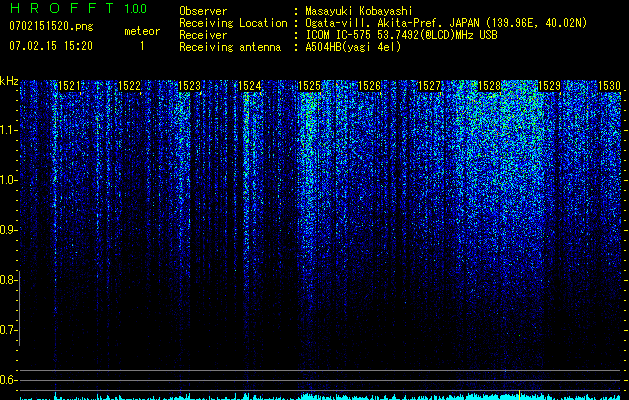Click the Receiving antenna label

point(230,47)
